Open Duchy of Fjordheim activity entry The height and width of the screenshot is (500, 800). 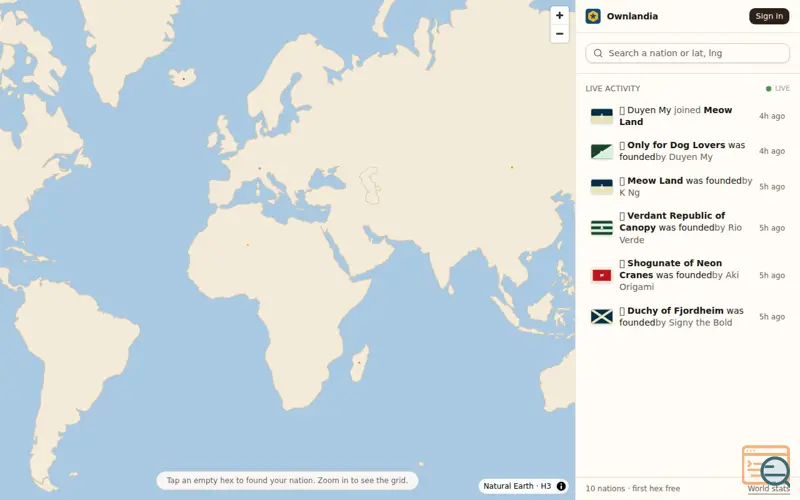(x=687, y=316)
